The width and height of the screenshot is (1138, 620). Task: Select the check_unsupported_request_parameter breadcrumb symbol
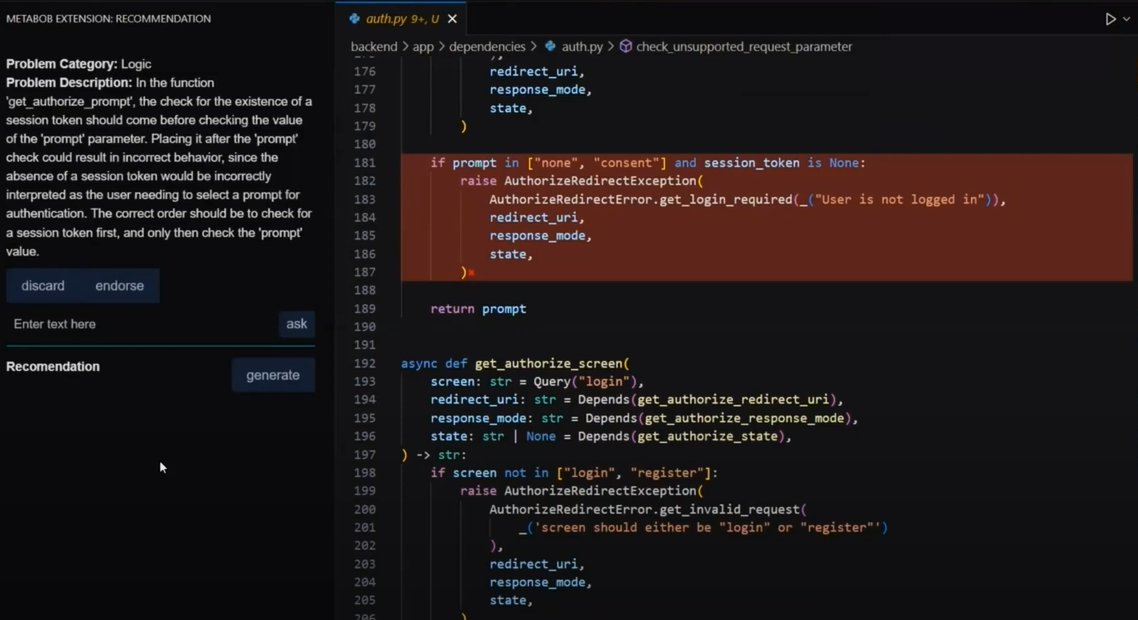click(744, 46)
